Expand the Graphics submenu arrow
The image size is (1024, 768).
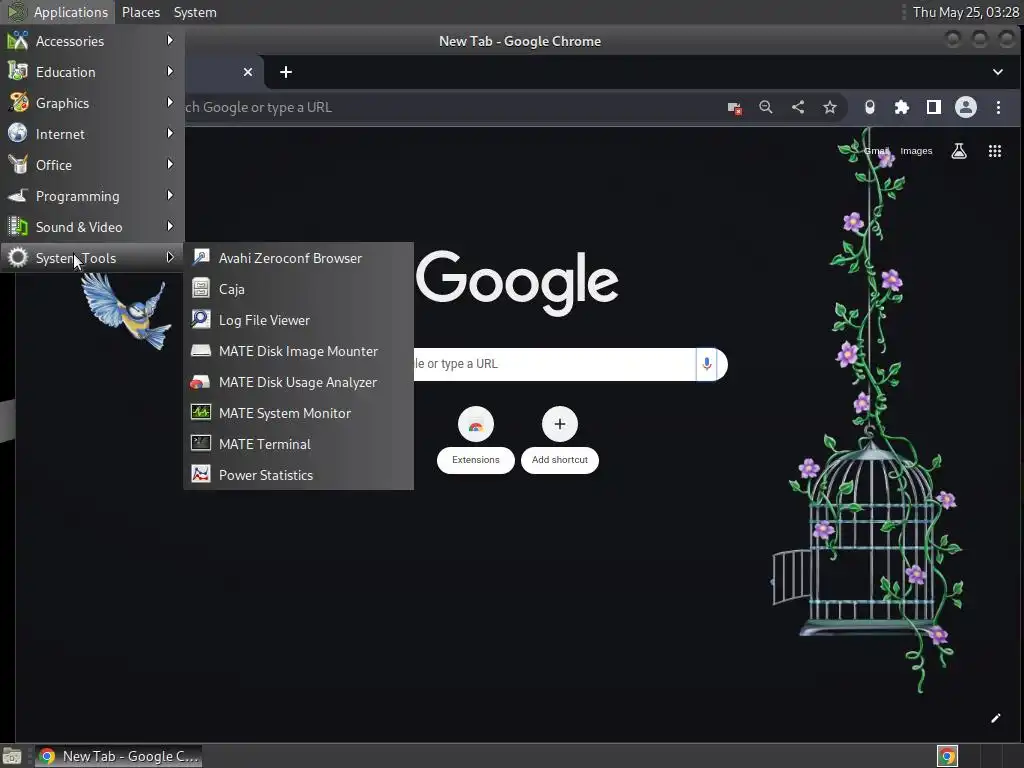point(170,103)
